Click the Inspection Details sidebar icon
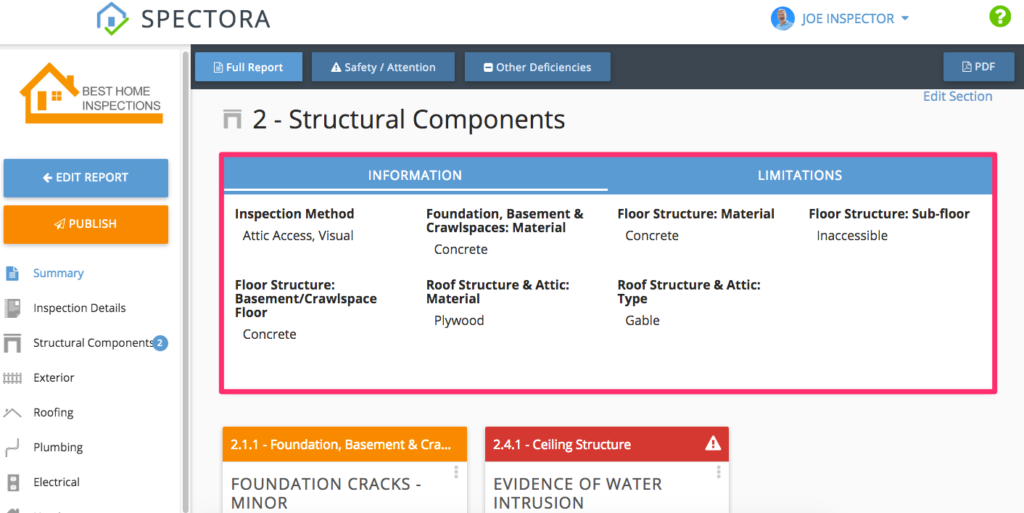Screen dimensions: 1024x513 click(13, 308)
